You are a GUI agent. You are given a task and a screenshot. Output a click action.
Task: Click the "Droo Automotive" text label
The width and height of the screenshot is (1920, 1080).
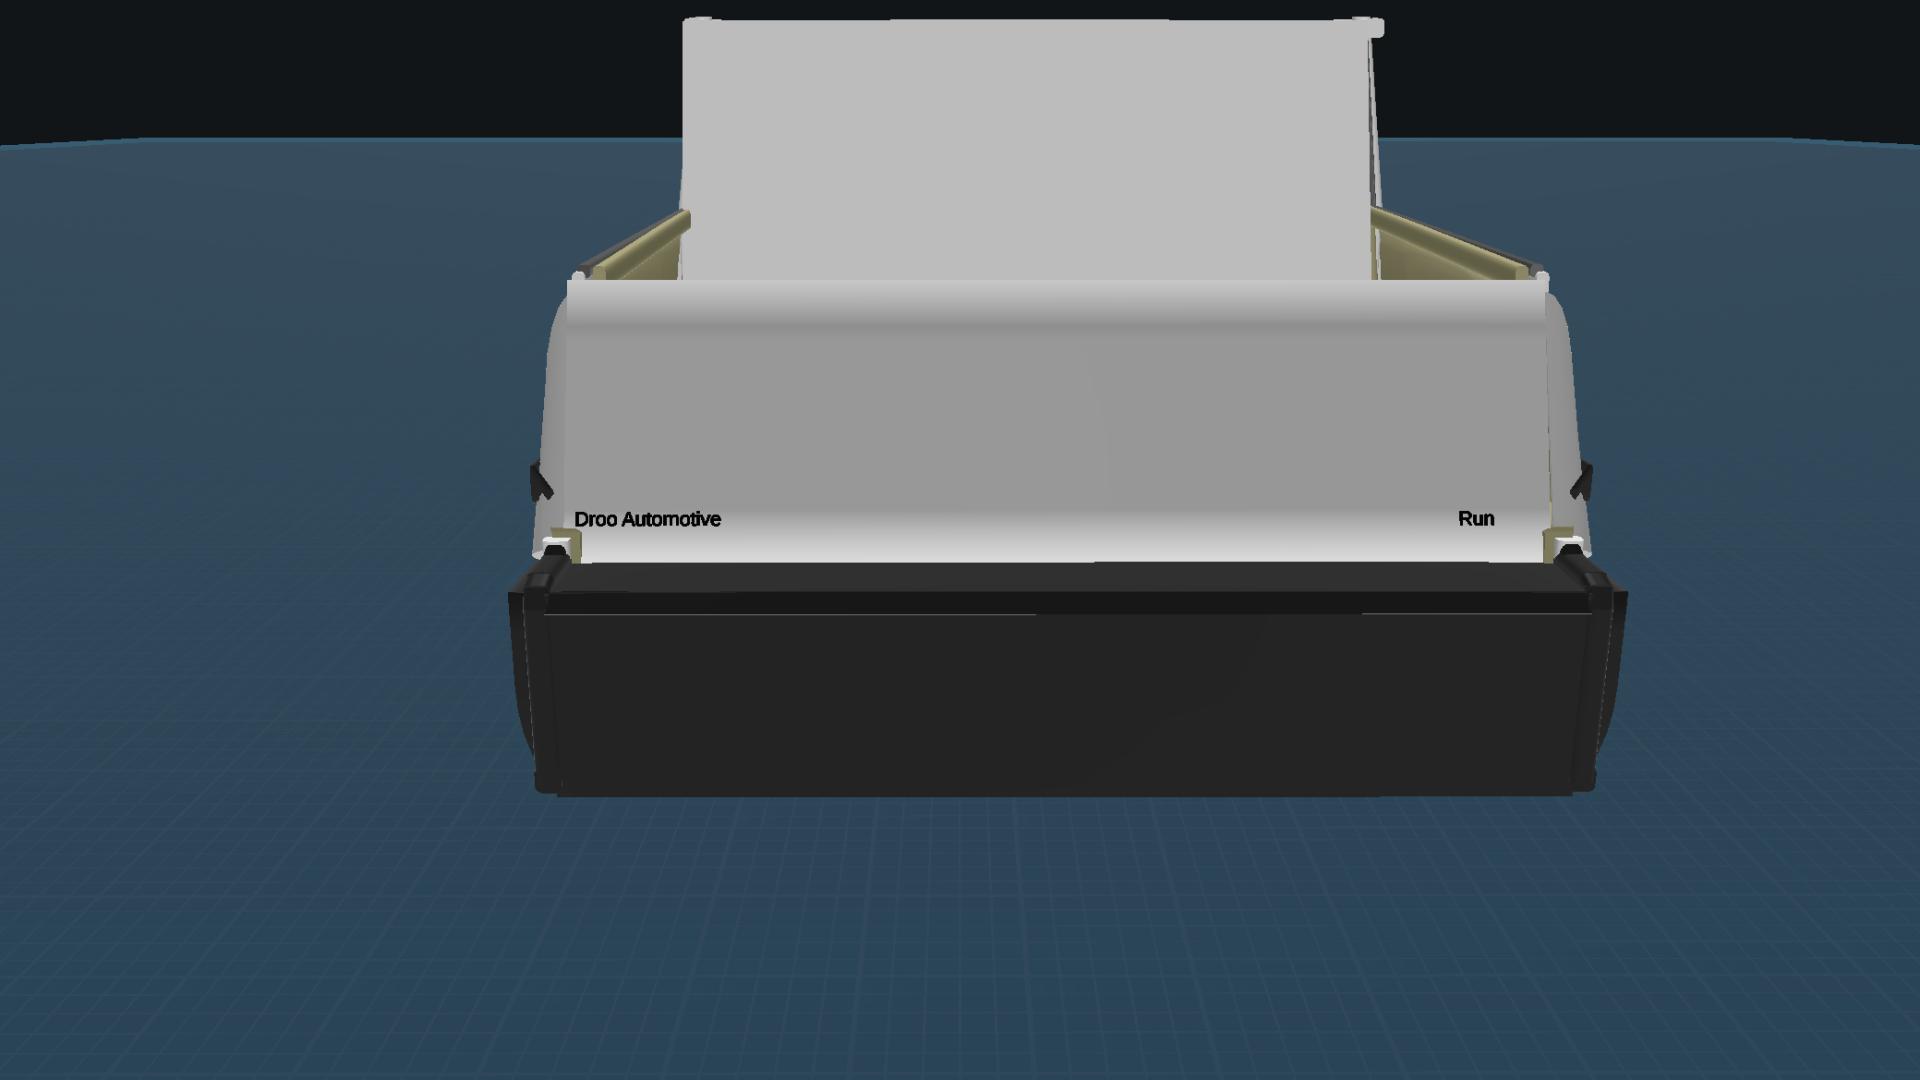(x=647, y=519)
